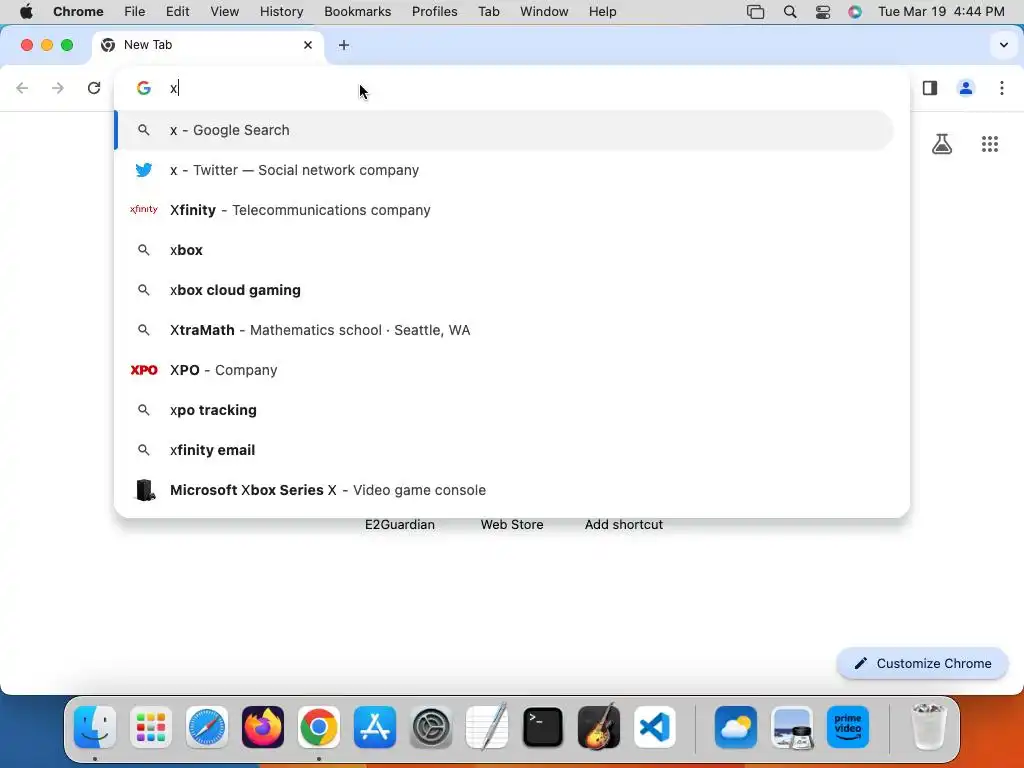Click the date and time display

(941, 11)
